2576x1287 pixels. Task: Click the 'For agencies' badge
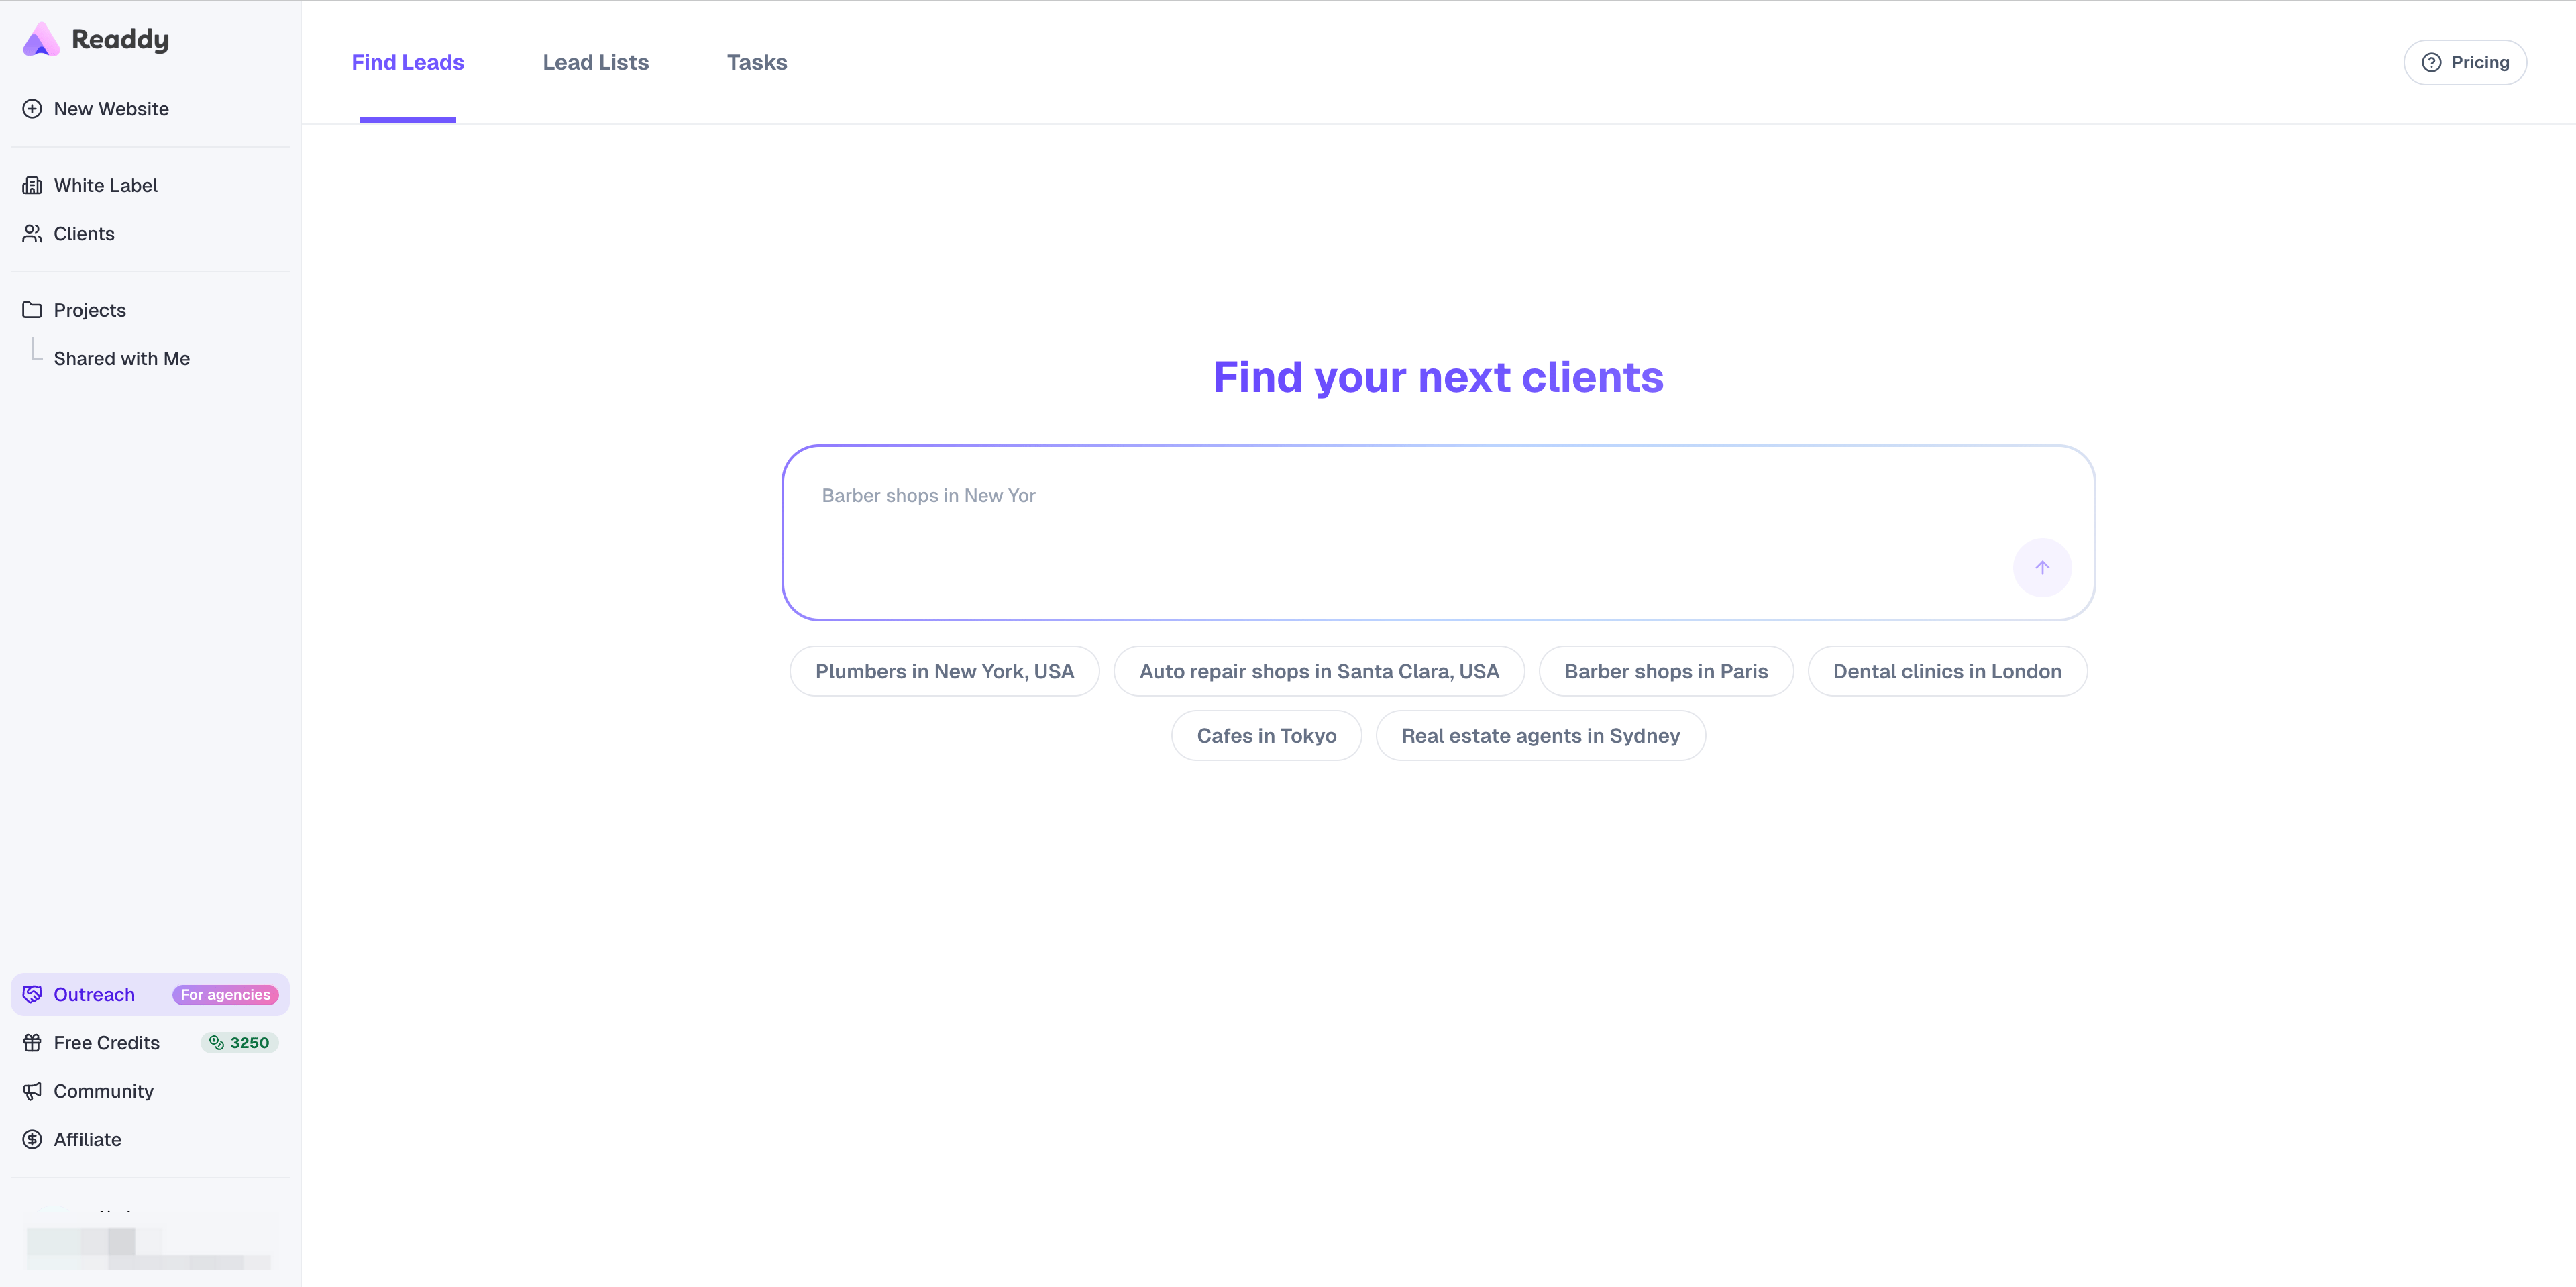pyautogui.click(x=226, y=994)
